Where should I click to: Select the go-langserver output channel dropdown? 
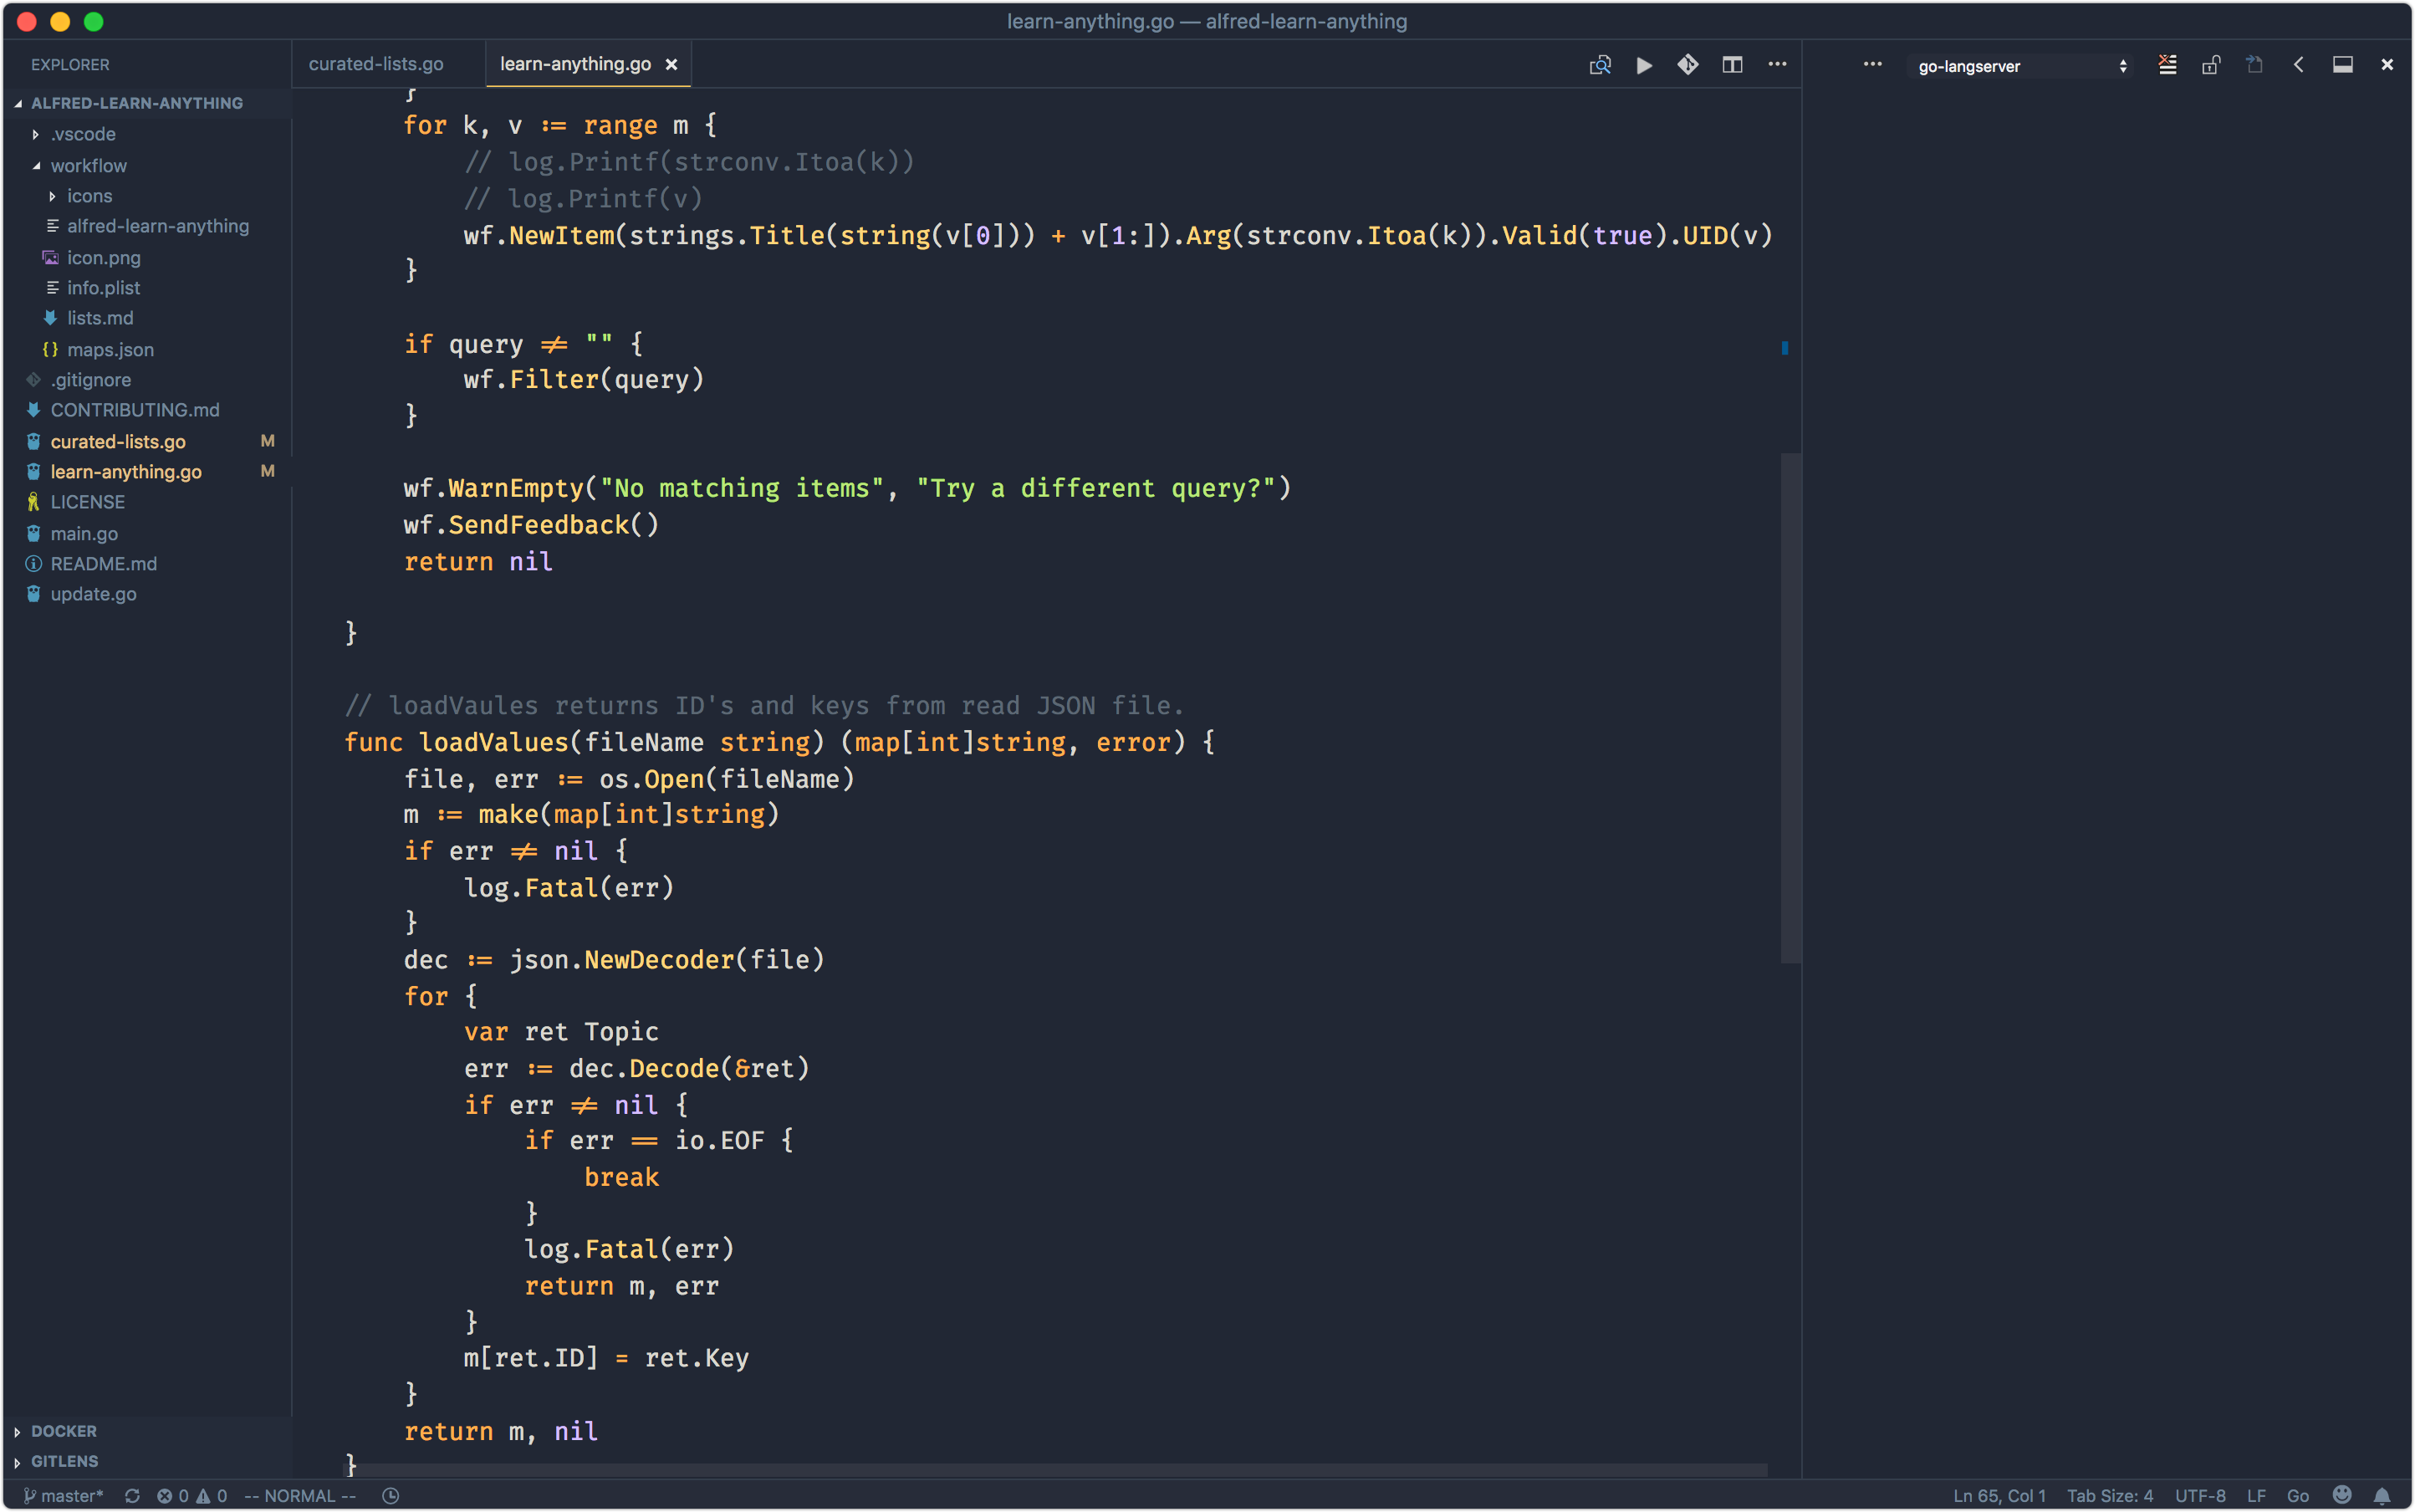(x=2020, y=66)
